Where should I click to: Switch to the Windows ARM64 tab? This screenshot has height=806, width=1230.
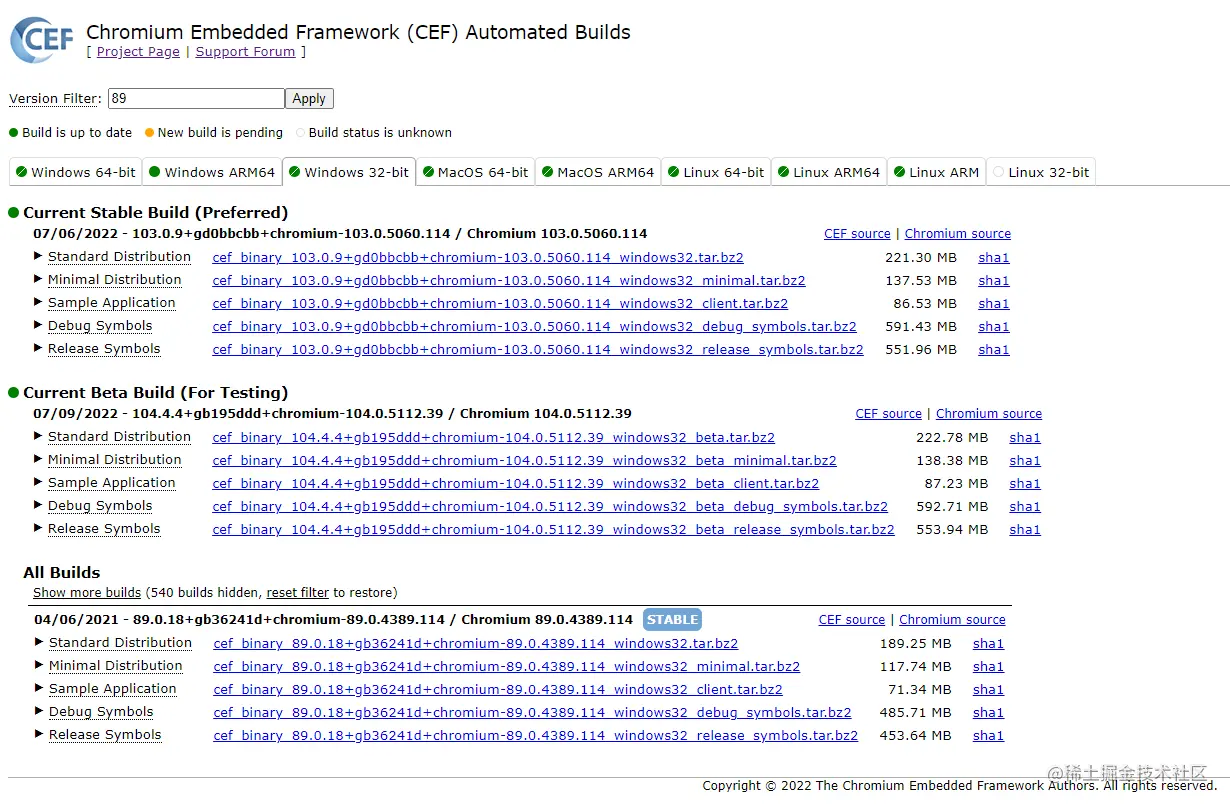point(212,172)
